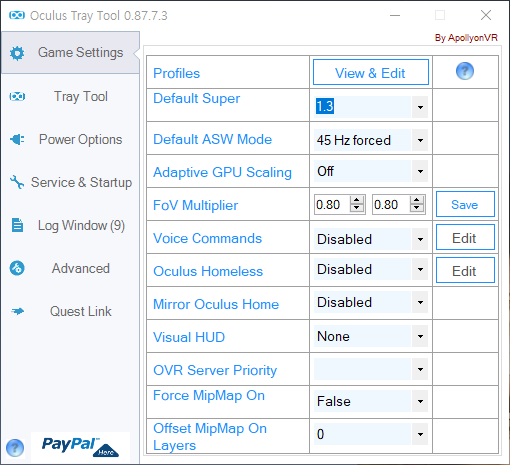Click the first FoV Multiplier input field
Image resolution: width=510 pixels, height=465 pixels.
pos(333,204)
